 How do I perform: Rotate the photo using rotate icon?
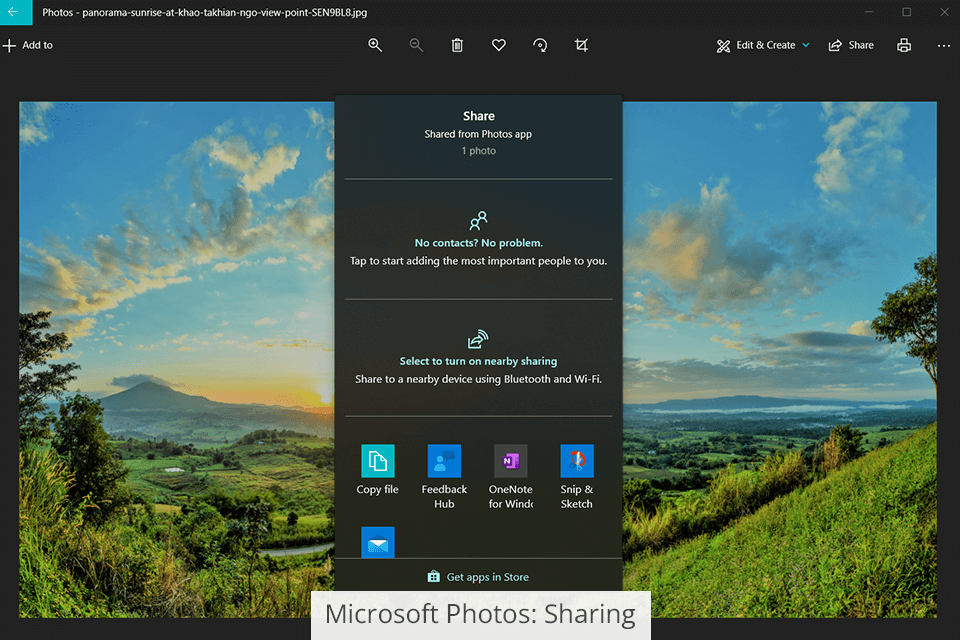pyautogui.click(x=540, y=45)
